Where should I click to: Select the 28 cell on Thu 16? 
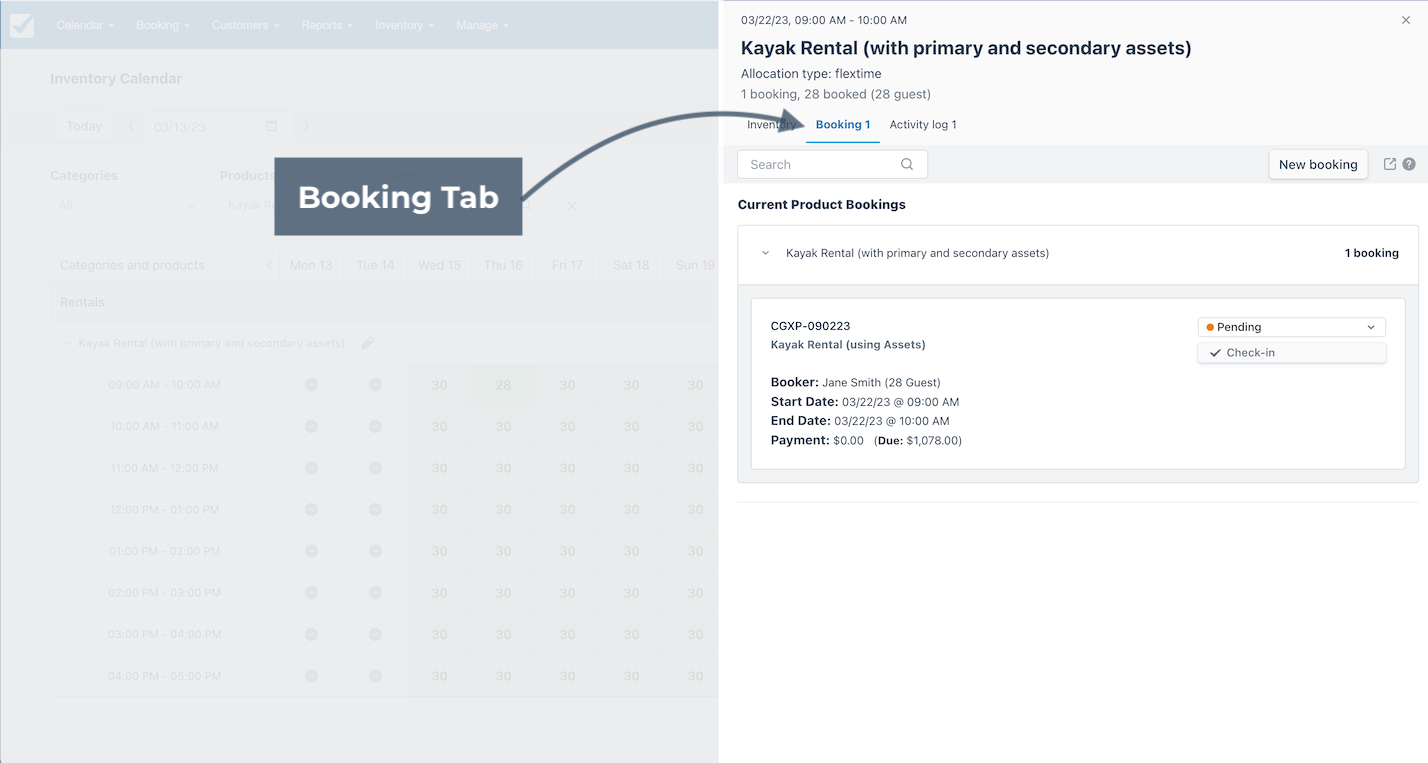click(x=503, y=385)
